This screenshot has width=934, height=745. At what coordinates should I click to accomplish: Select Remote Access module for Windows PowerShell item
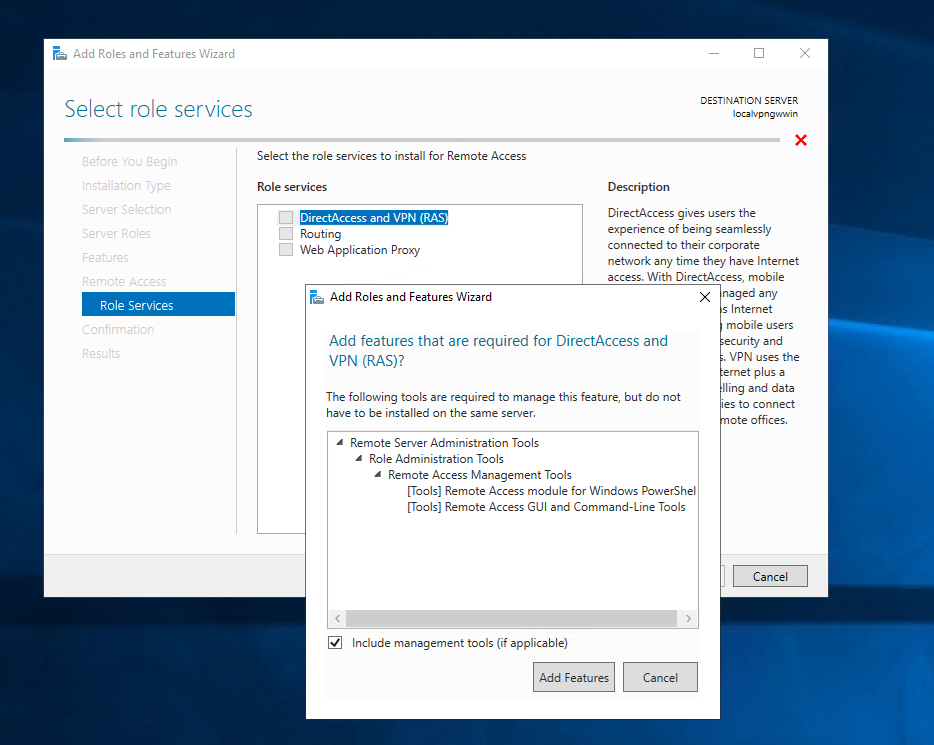click(552, 491)
